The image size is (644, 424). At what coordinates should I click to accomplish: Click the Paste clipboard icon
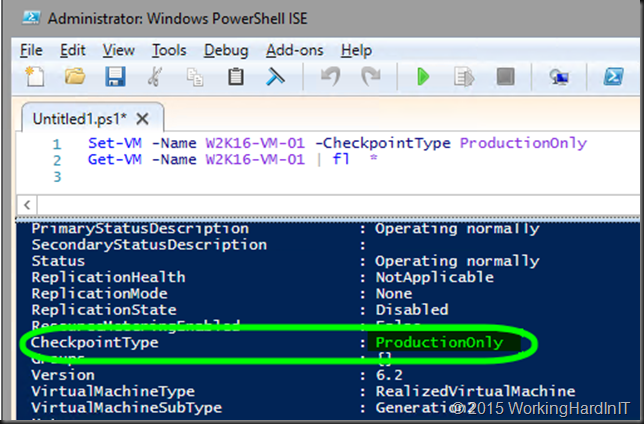tap(236, 76)
